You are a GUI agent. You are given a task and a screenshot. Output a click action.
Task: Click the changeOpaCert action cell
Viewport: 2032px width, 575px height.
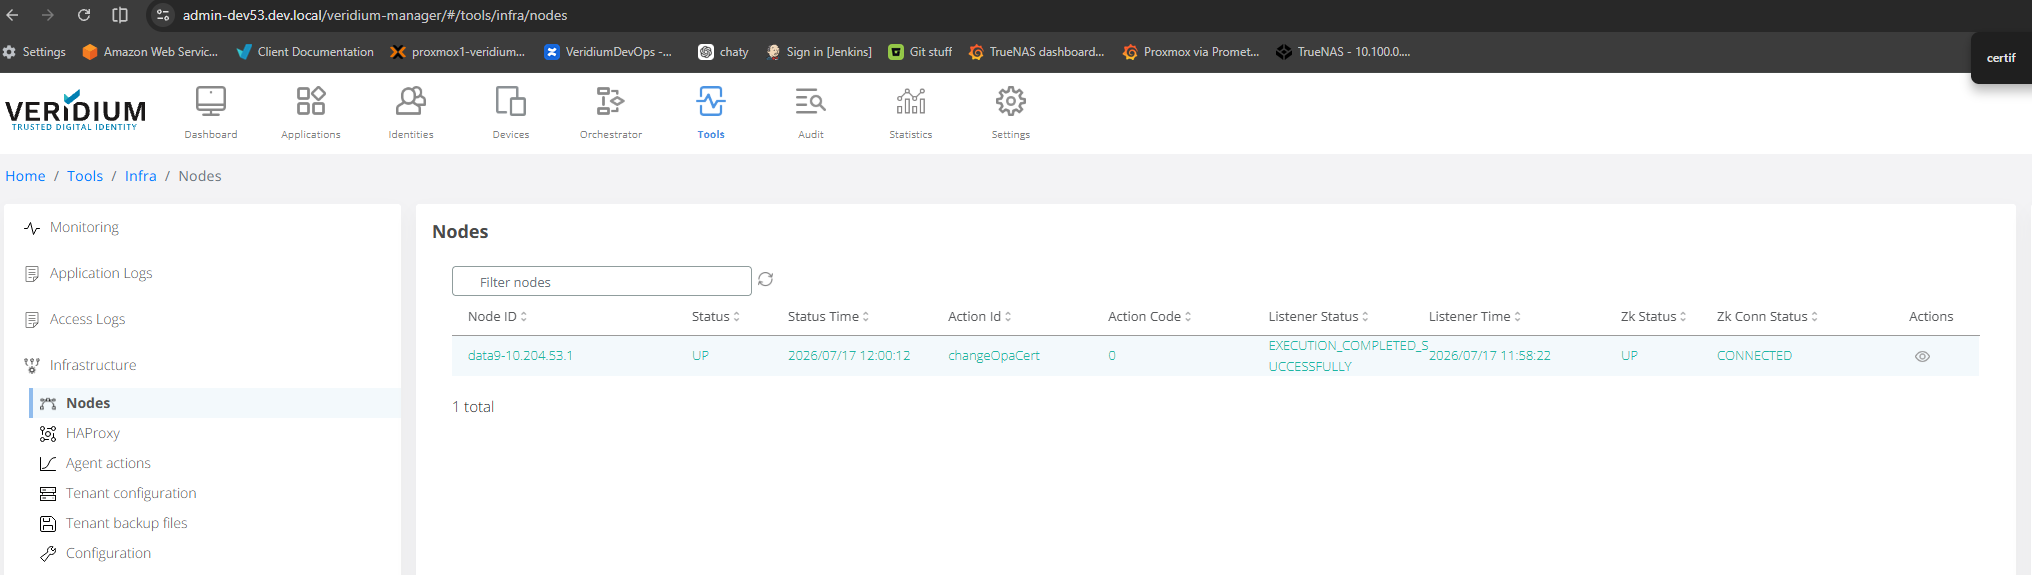click(x=994, y=356)
